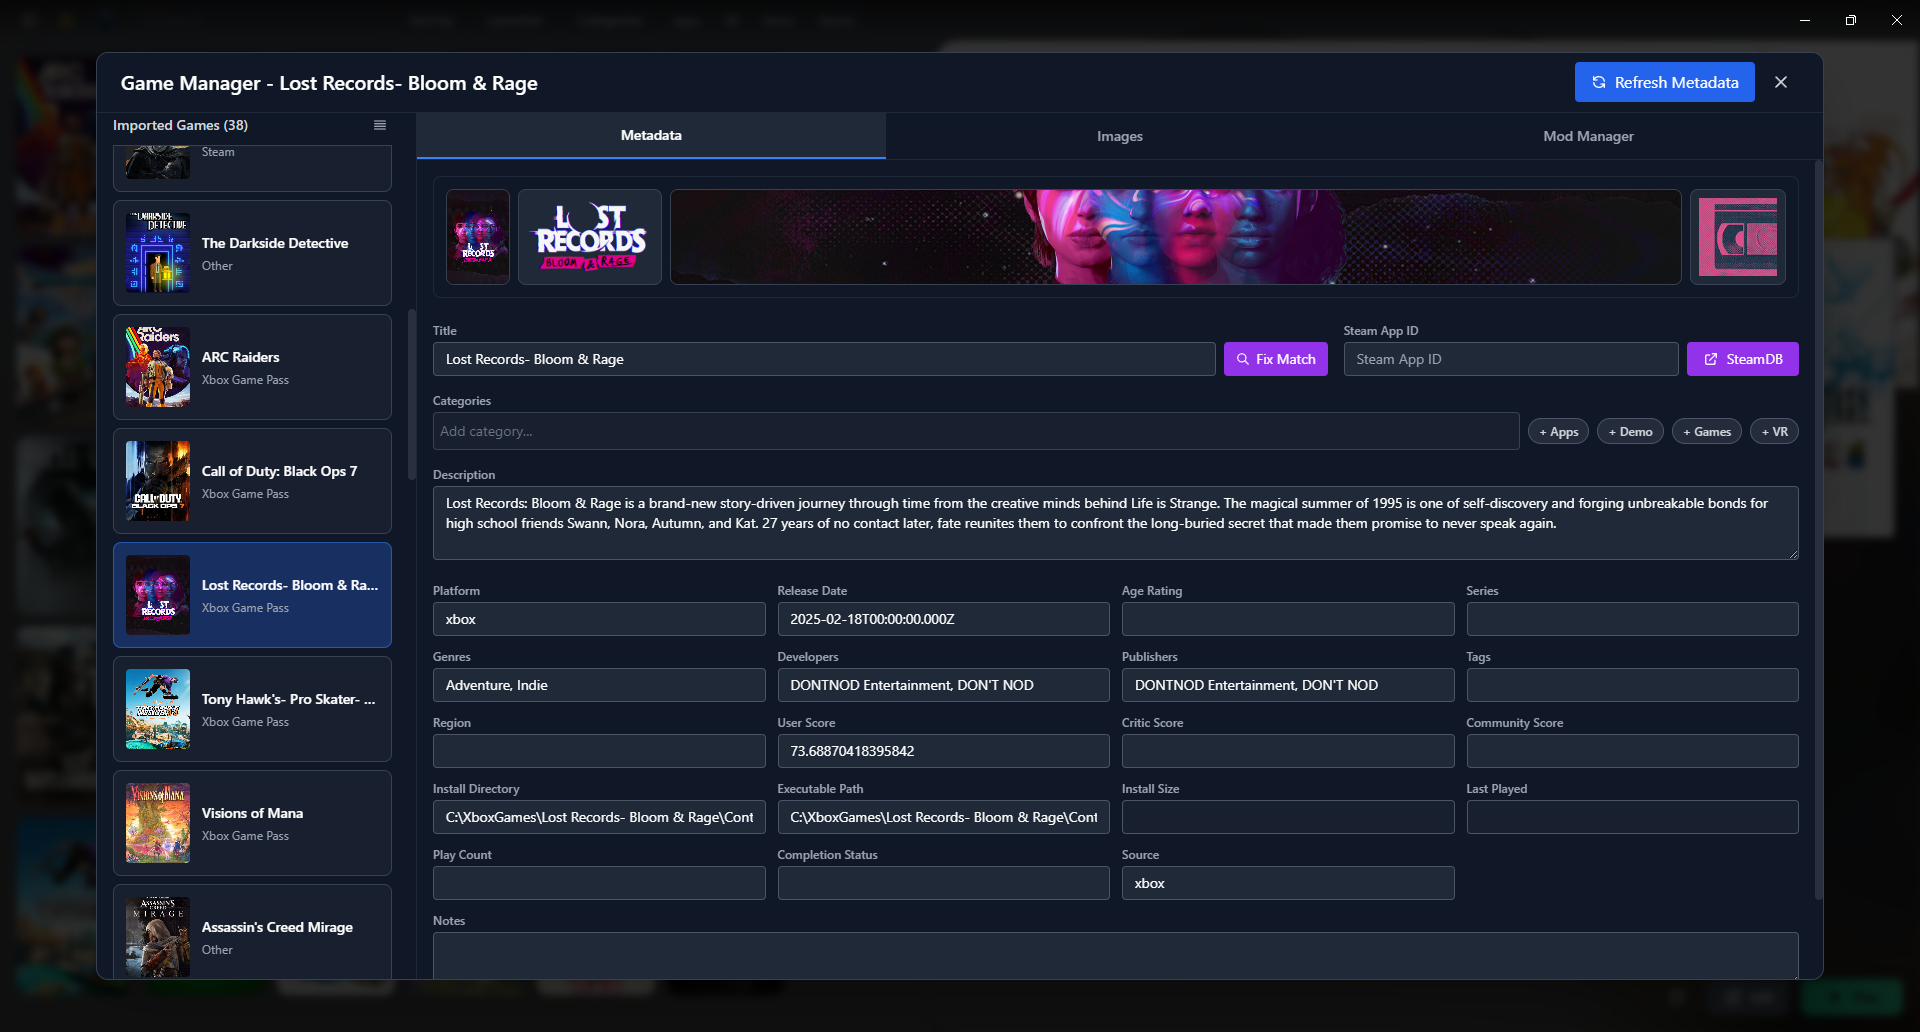Open the Mod Manager tab

click(1587, 136)
